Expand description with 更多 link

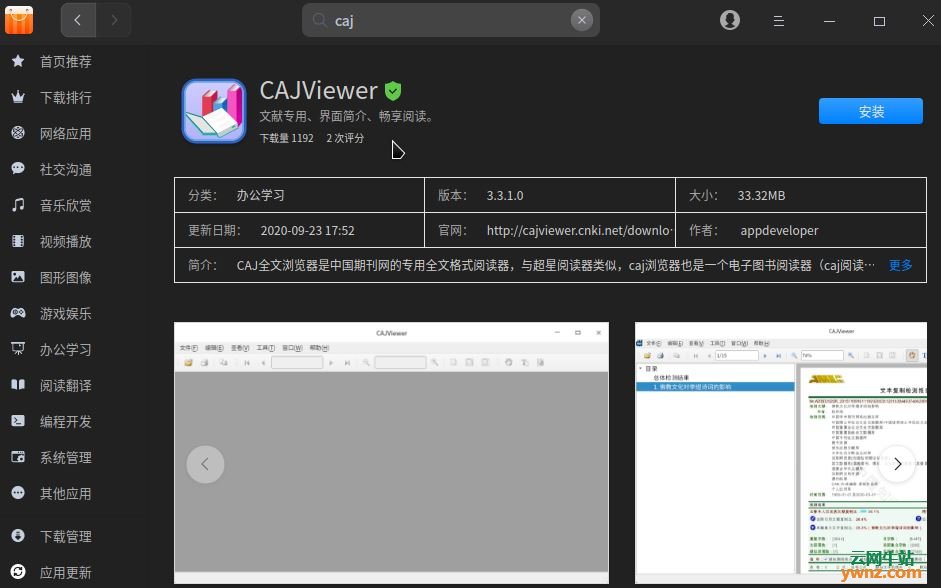[900, 265]
